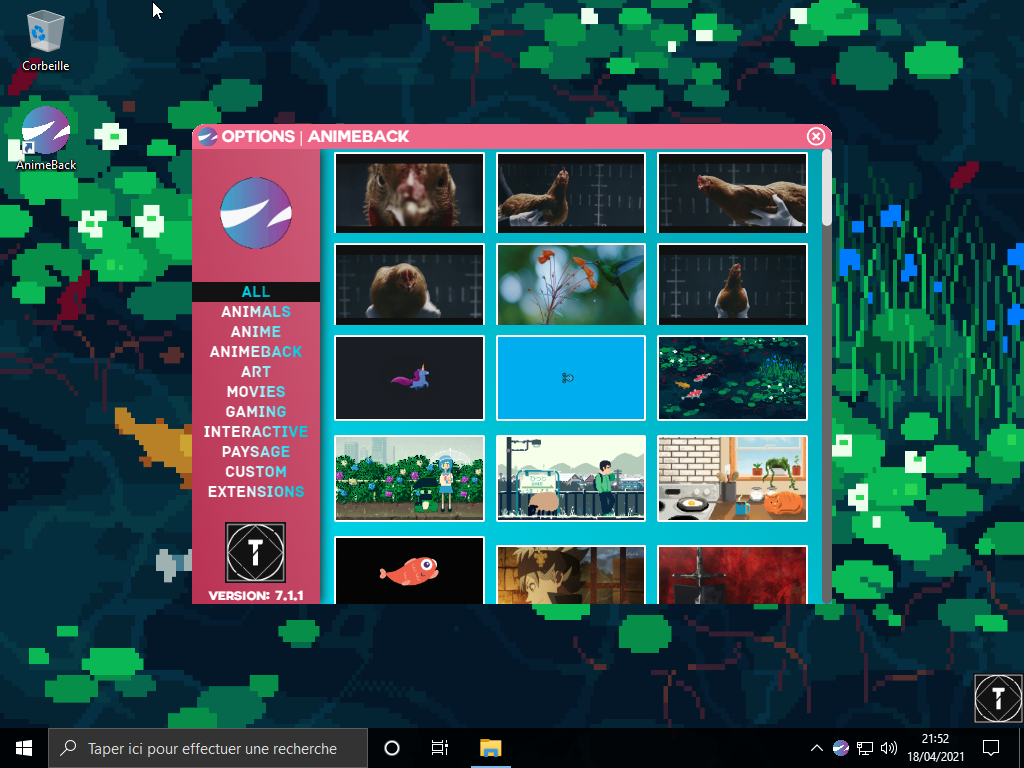Choose the plain blue wallpaper thumbnail

click(x=571, y=378)
